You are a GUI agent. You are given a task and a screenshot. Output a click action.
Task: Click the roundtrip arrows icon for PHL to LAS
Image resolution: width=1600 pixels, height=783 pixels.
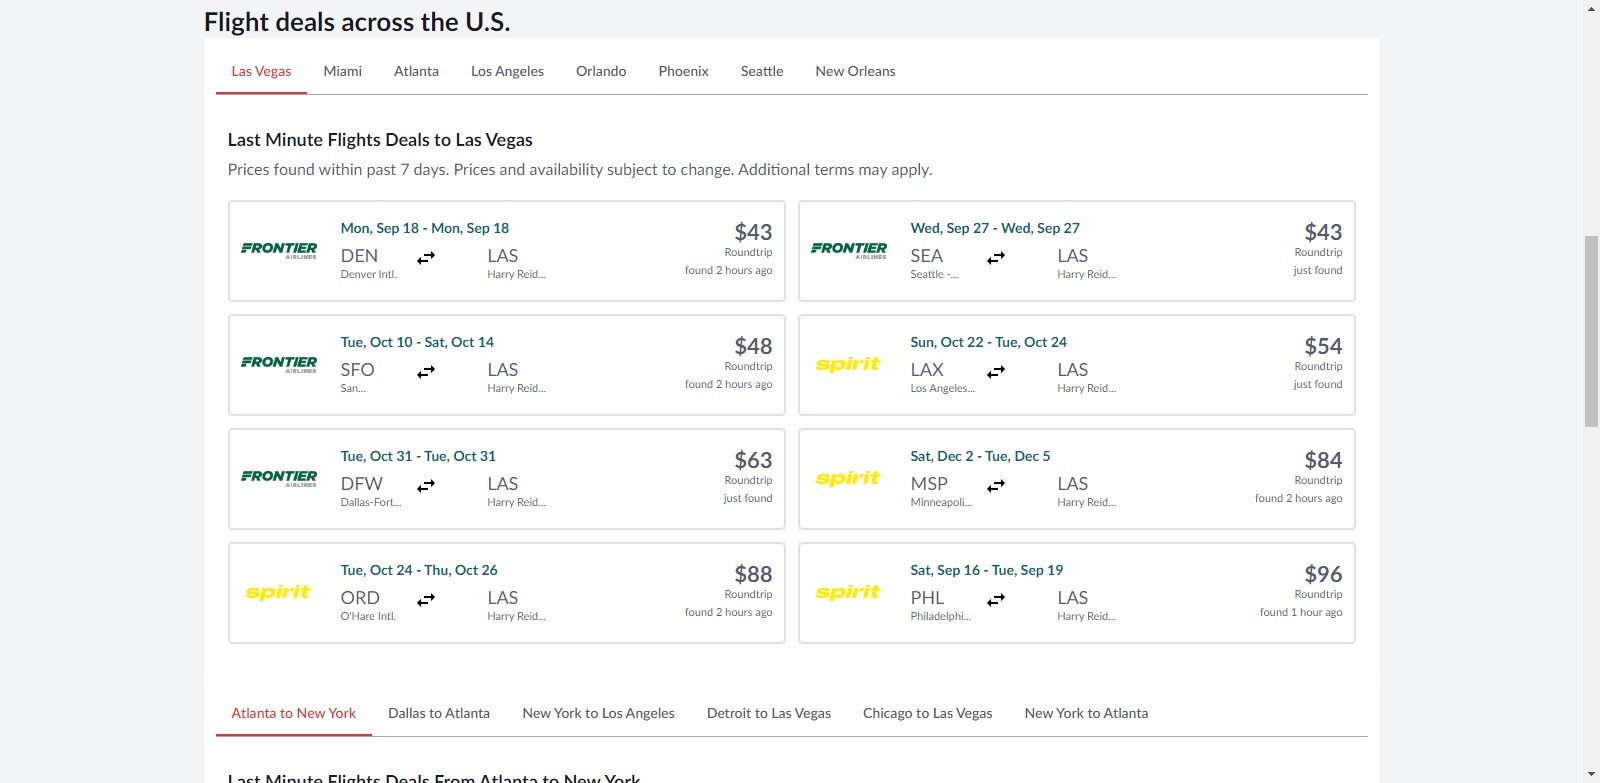tap(996, 600)
